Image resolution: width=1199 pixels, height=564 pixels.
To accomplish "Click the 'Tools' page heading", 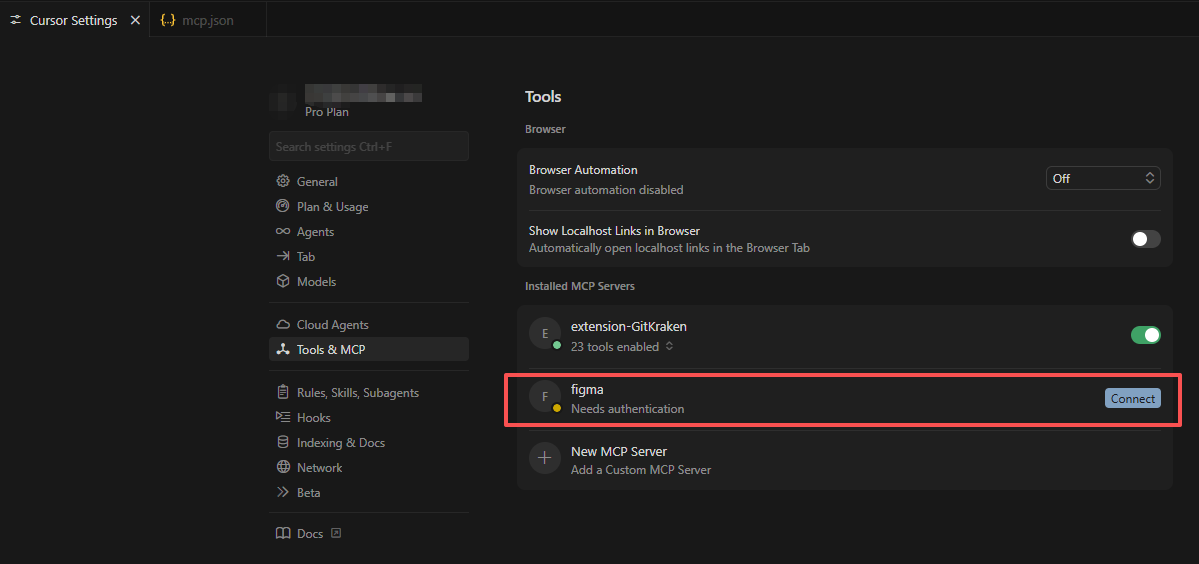I will pyautogui.click(x=543, y=97).
